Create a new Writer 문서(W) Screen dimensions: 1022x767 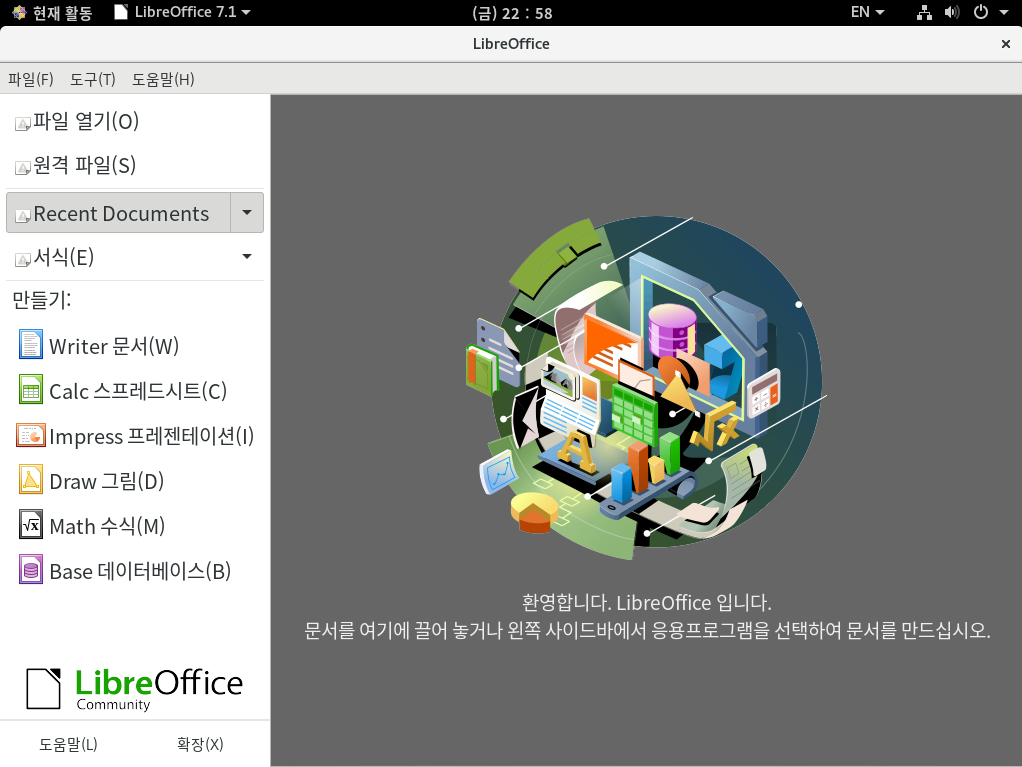click(135, 345)
